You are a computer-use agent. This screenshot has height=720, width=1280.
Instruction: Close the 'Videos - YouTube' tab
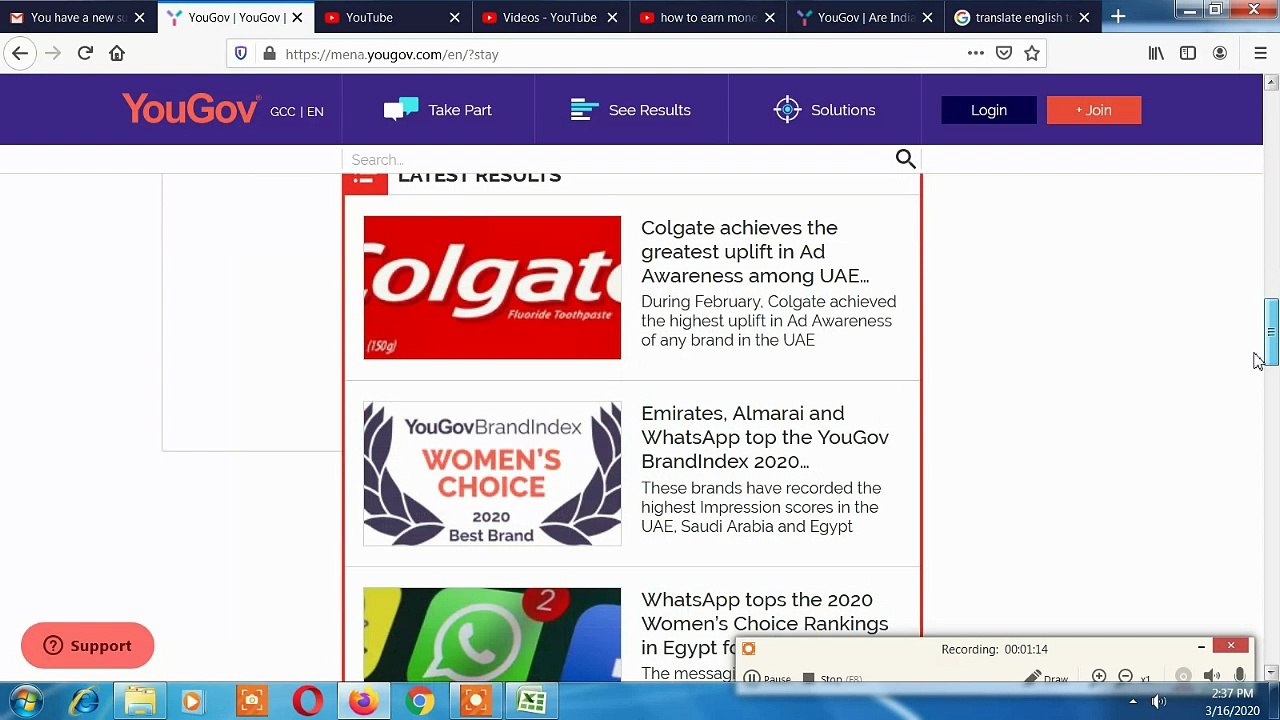[x=612, y=17]
